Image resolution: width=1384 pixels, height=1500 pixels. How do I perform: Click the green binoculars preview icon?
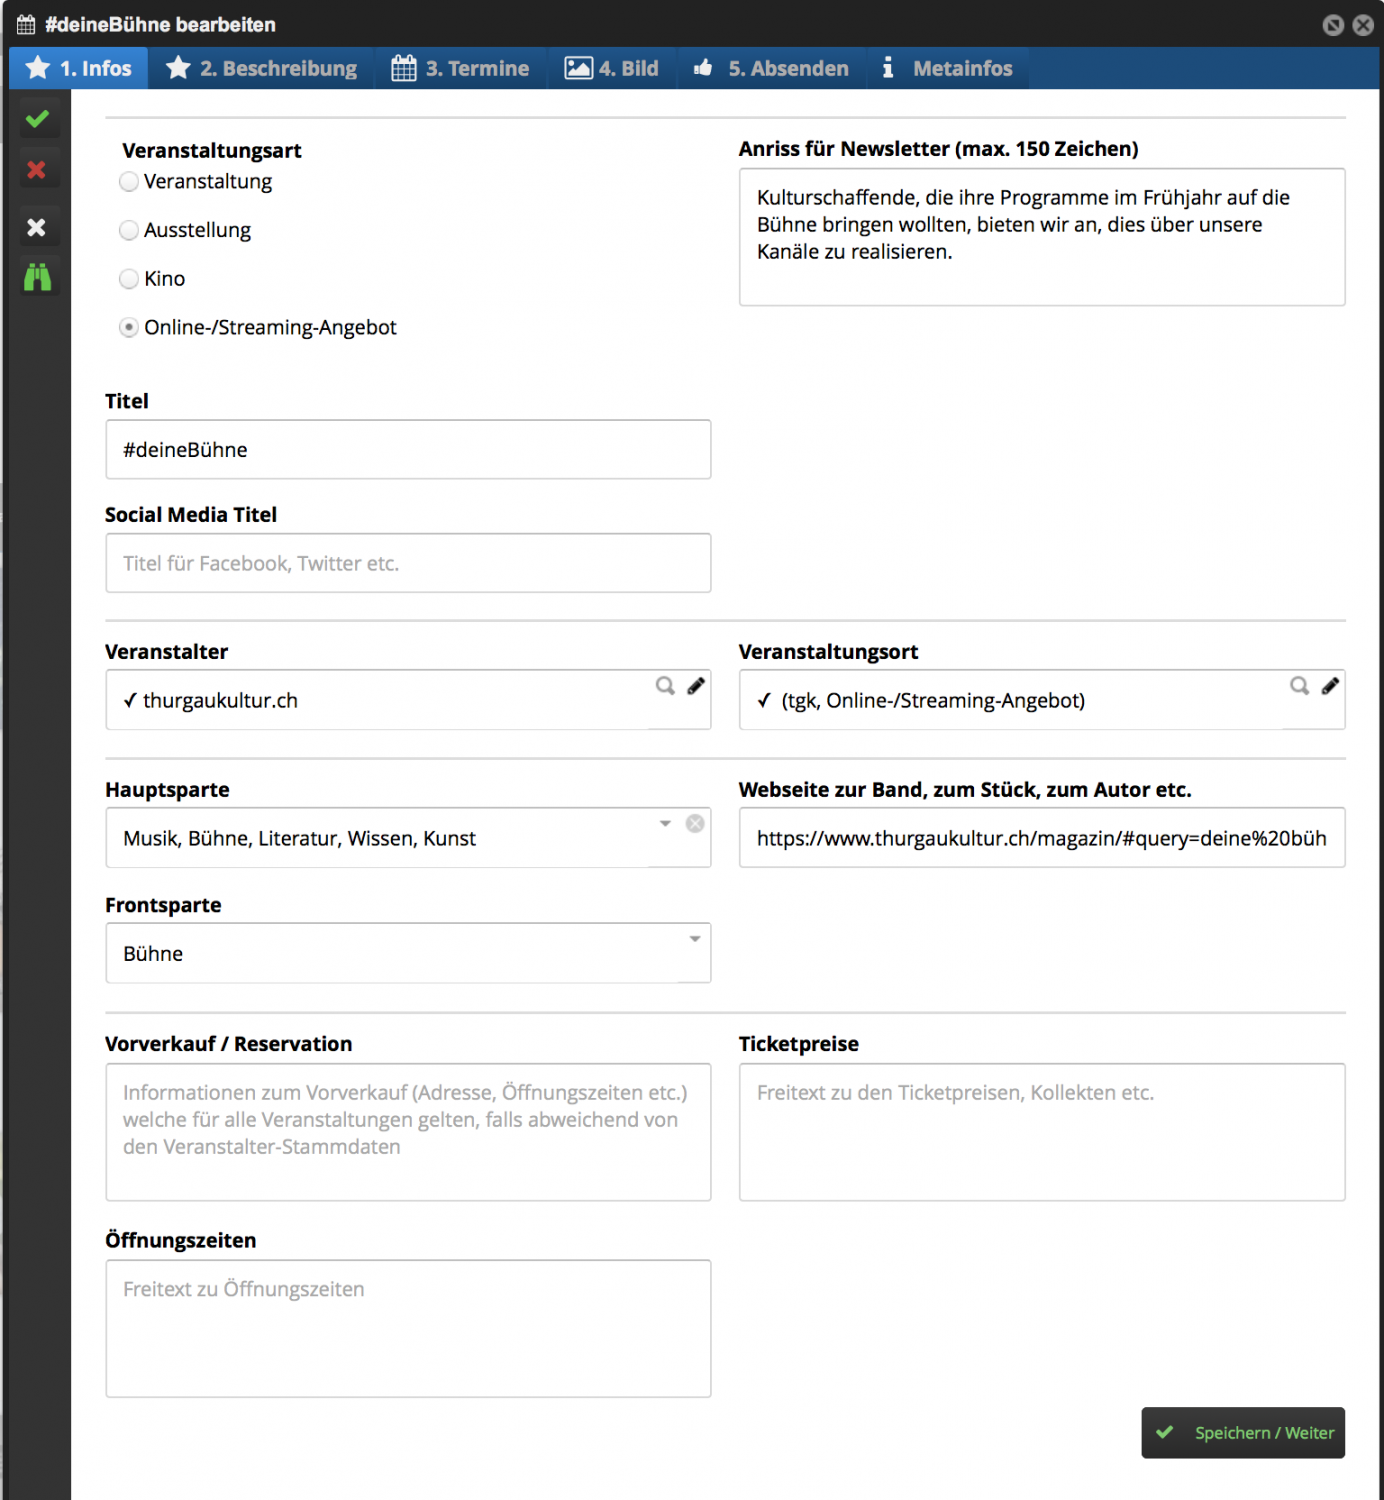pyautogui.click(x=37, y=277)
